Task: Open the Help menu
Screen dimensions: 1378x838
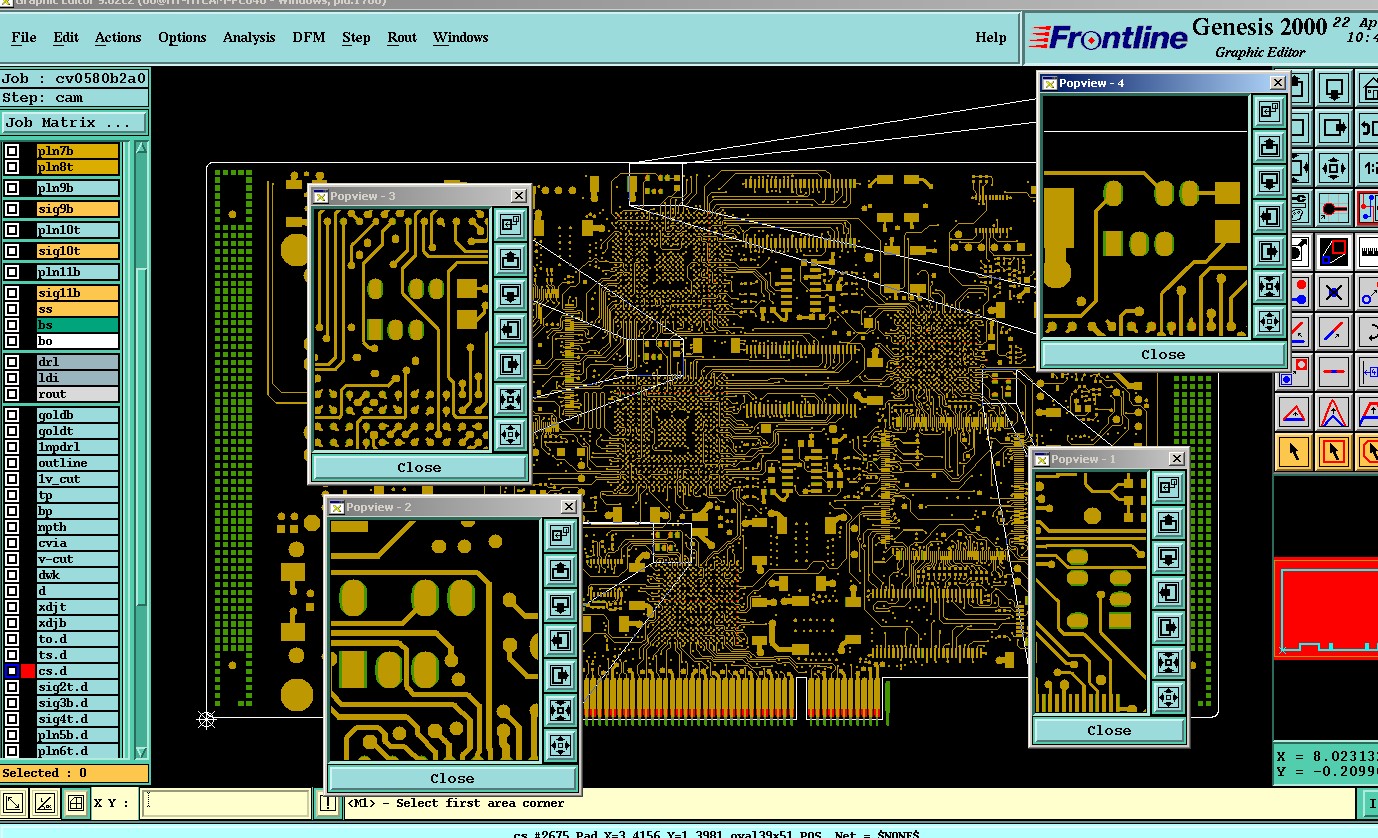Action: coord(991,38)
